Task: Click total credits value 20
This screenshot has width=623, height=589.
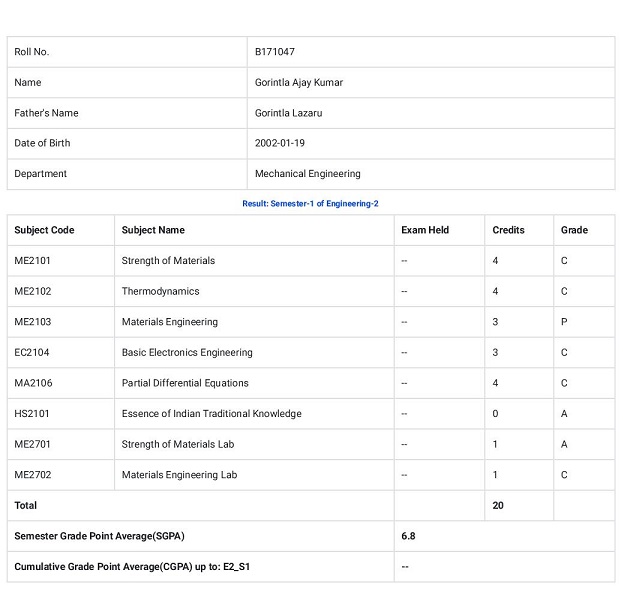Action: 498,506
